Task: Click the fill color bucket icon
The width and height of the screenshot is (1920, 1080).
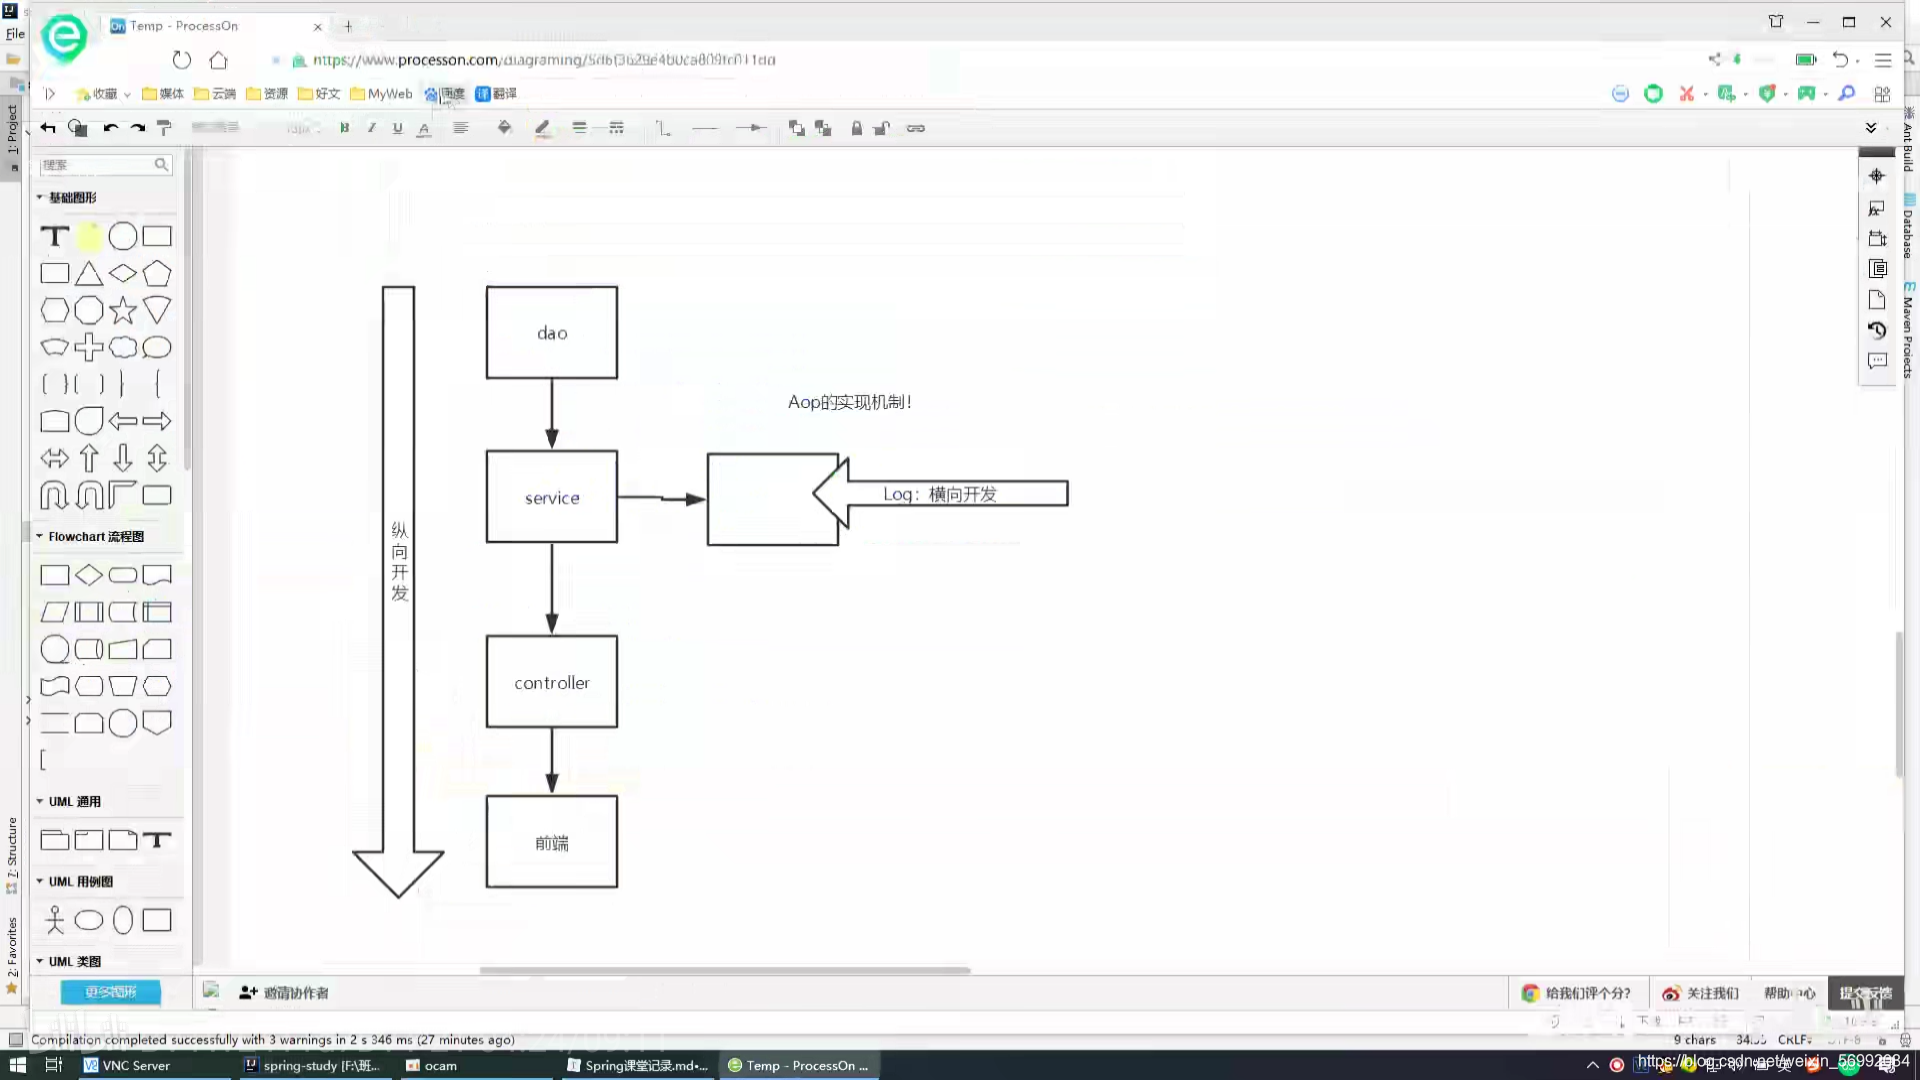Action: click(x=504, y=128)
